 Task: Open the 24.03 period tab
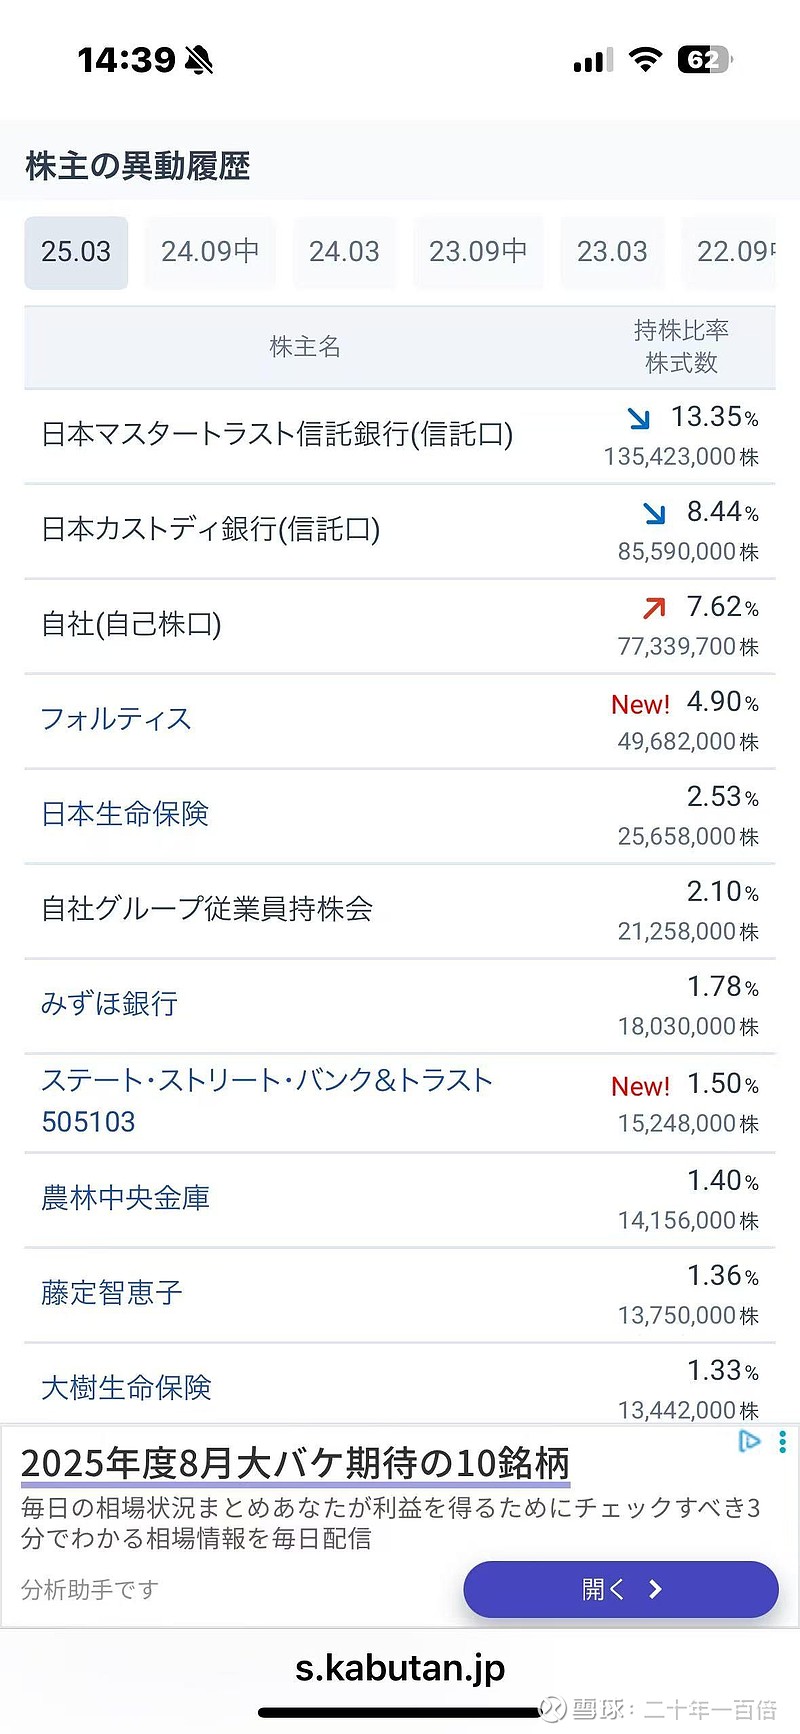tap(344, 252)
